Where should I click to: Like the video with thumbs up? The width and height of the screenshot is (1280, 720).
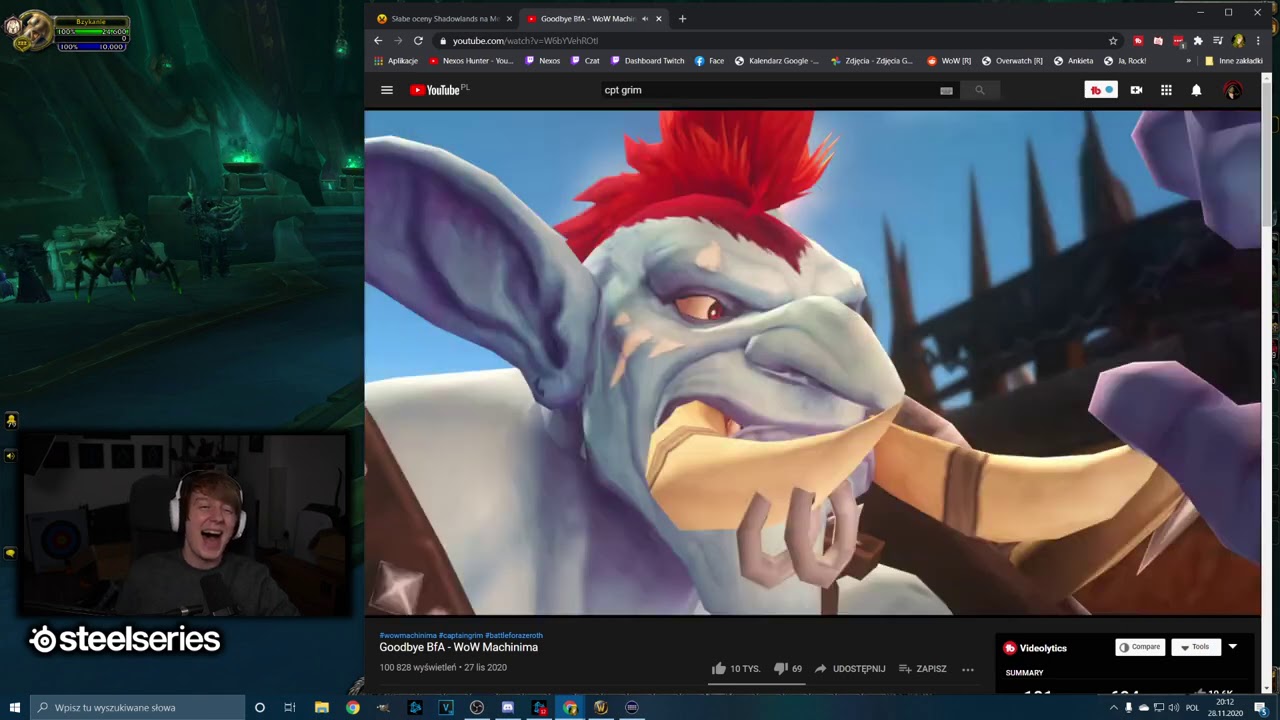735,668
